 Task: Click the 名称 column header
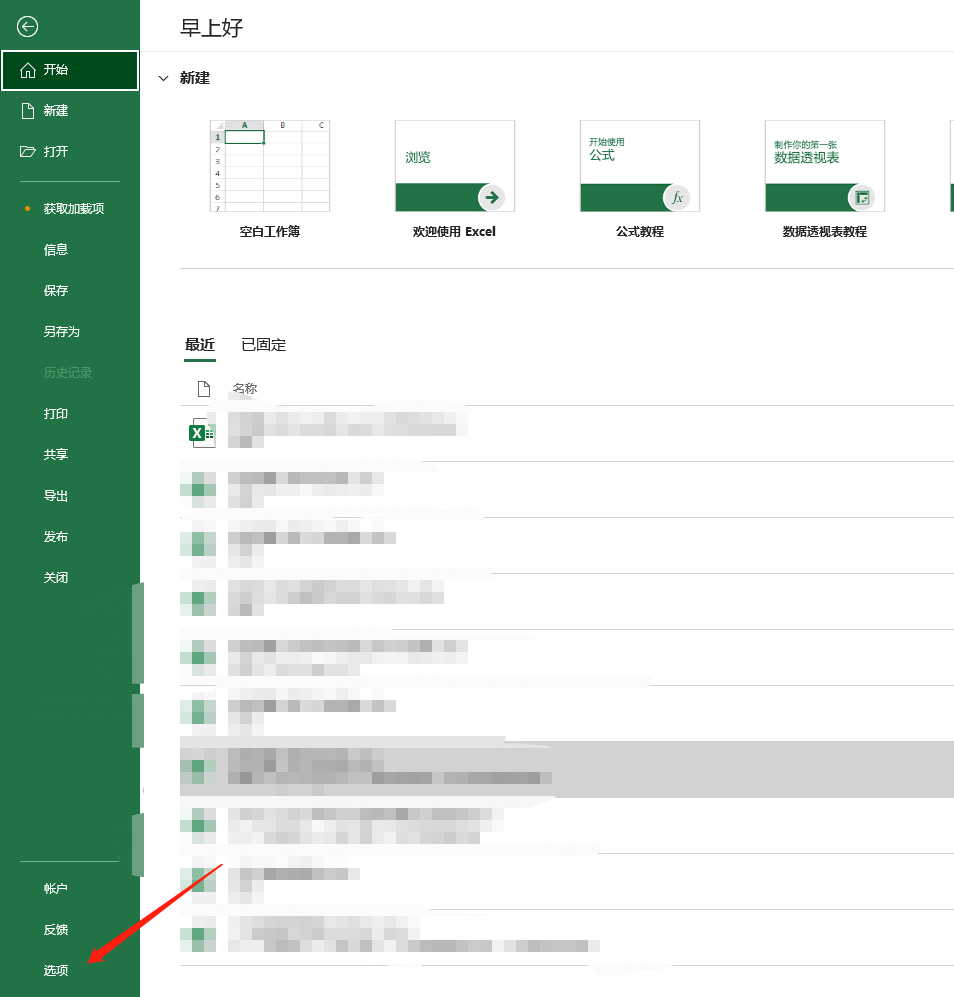click(245, 388)
